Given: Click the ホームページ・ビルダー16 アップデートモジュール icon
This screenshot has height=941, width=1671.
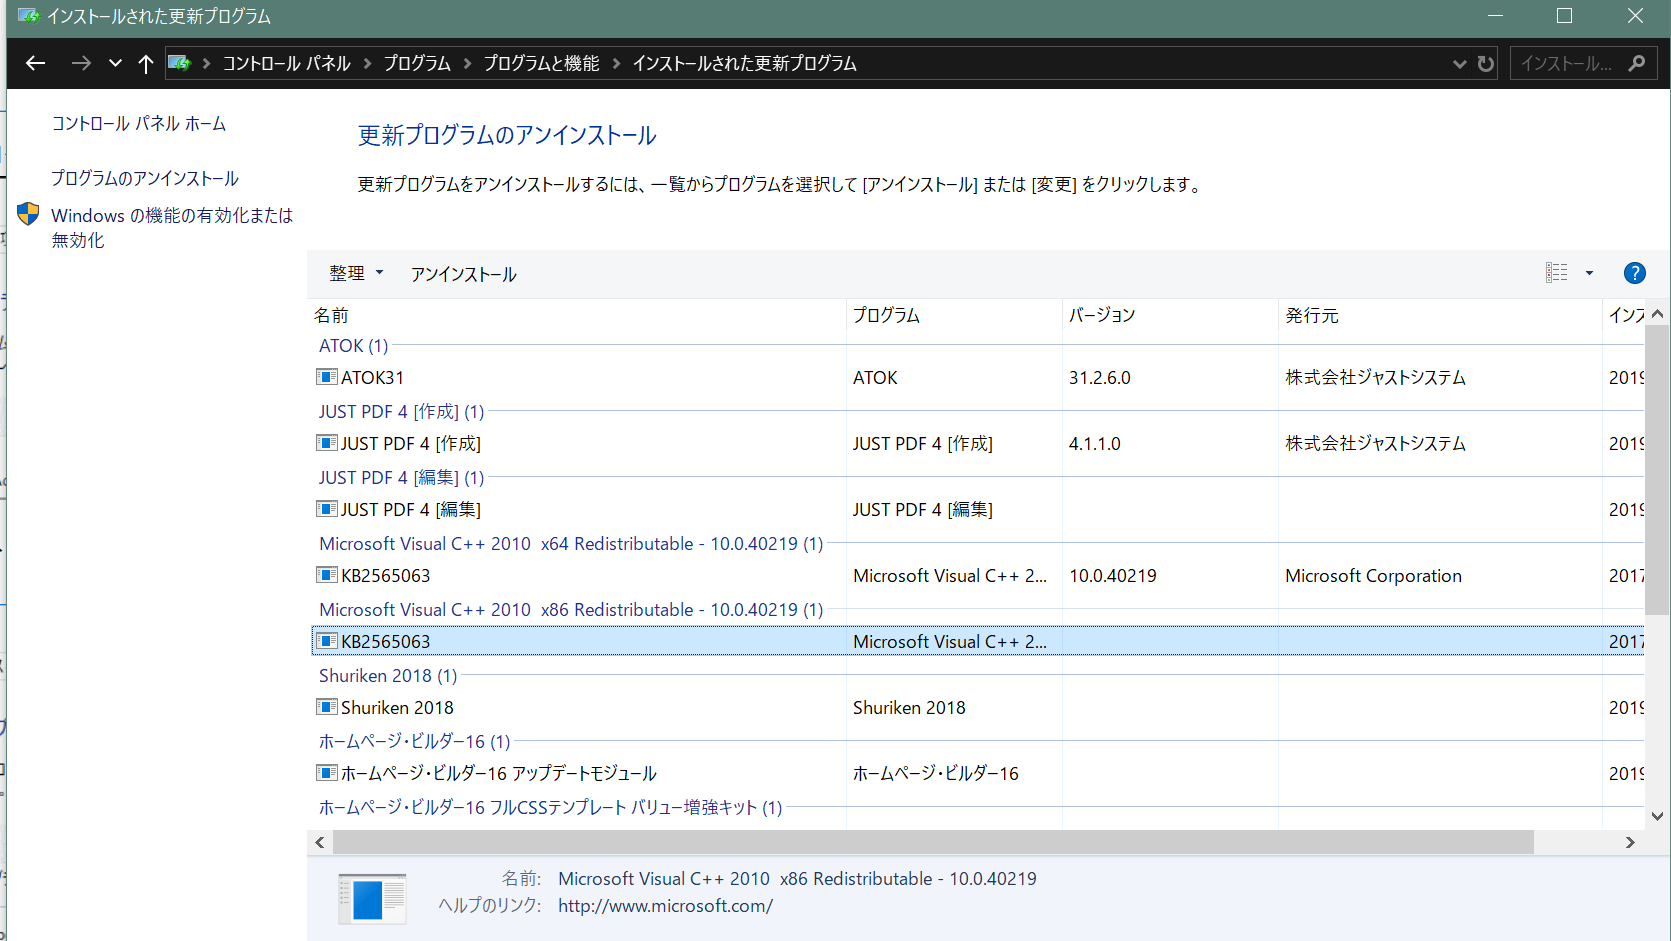Looking at the screenshot, I should [327, 773].
